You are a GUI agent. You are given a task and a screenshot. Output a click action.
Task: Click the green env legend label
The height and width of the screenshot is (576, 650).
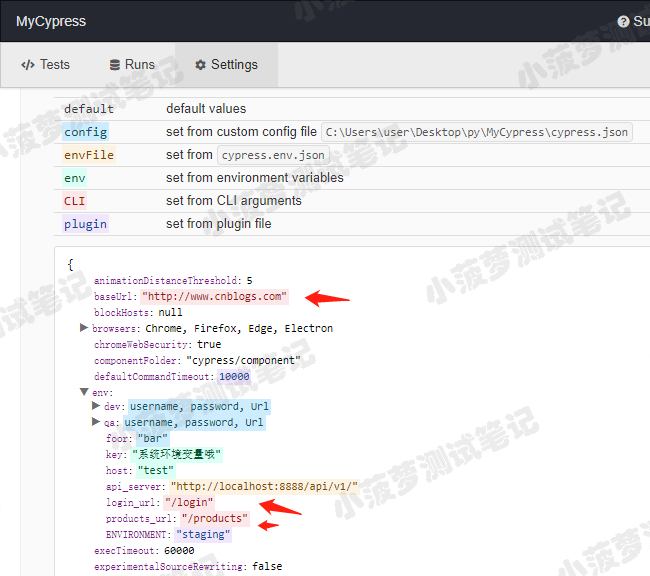75,178
